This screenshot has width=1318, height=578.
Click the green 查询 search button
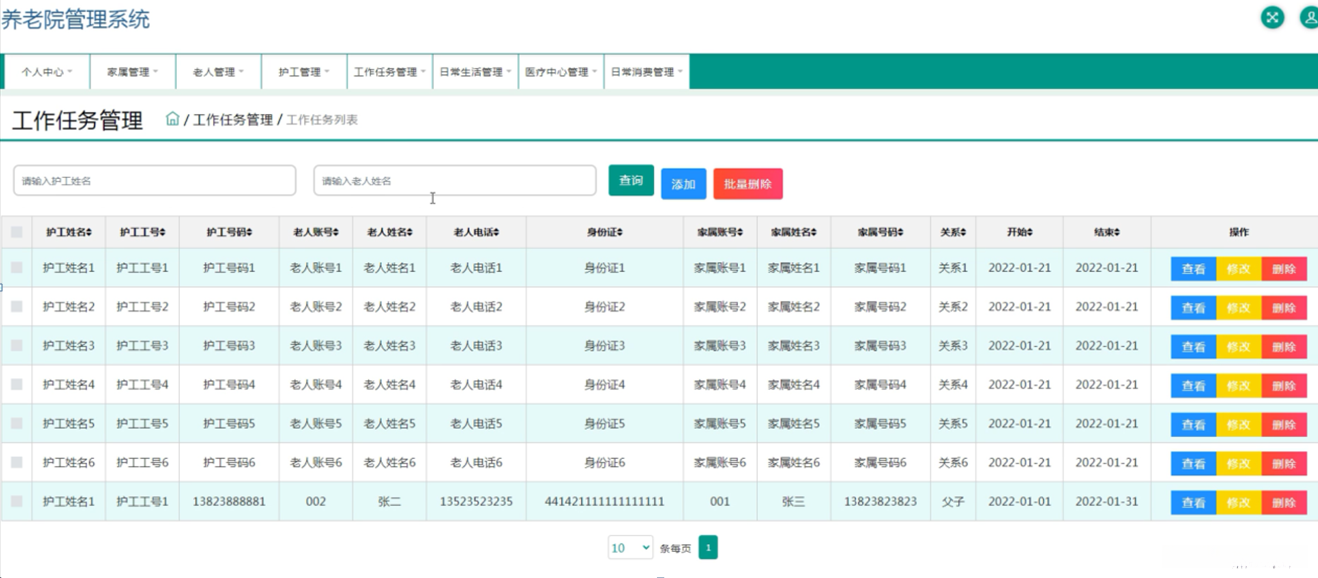pos(631,181)
